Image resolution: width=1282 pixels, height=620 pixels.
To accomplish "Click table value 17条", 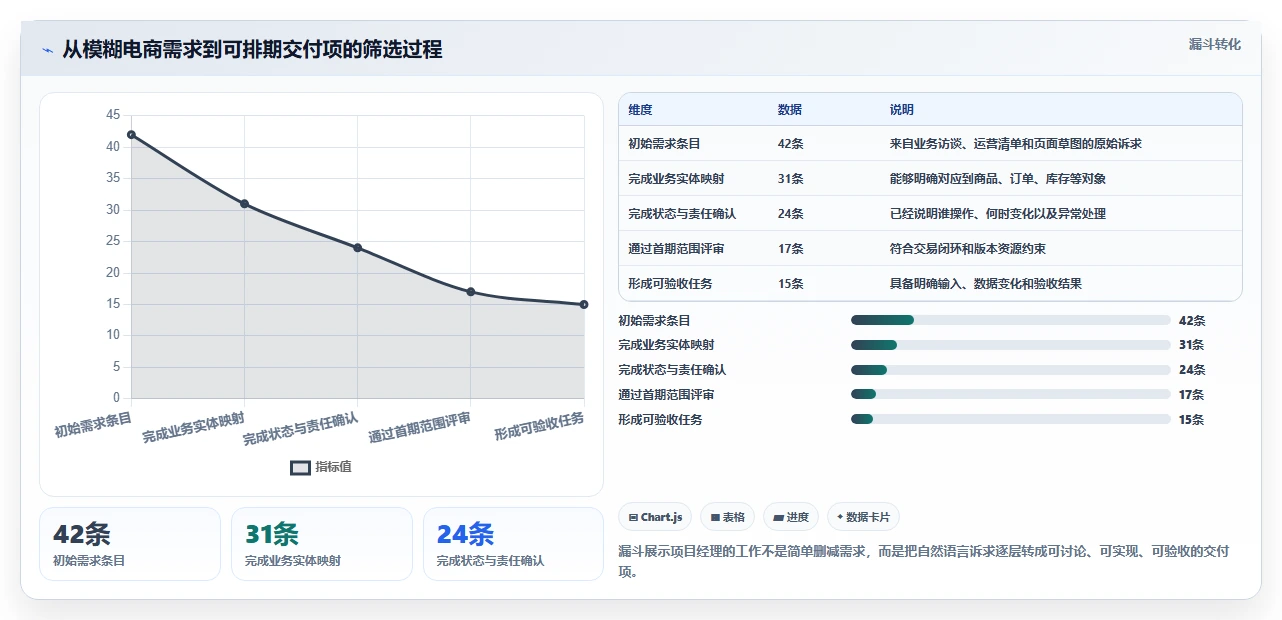I will point(790,249).
